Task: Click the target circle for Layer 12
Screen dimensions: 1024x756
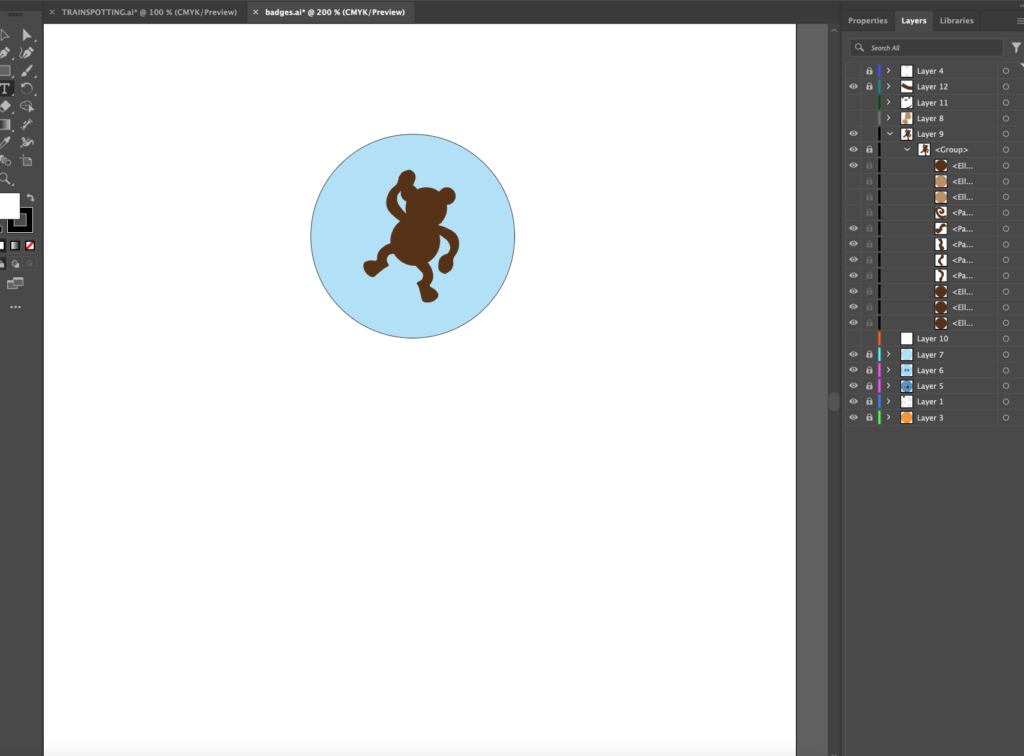Action: point(1006,87)
